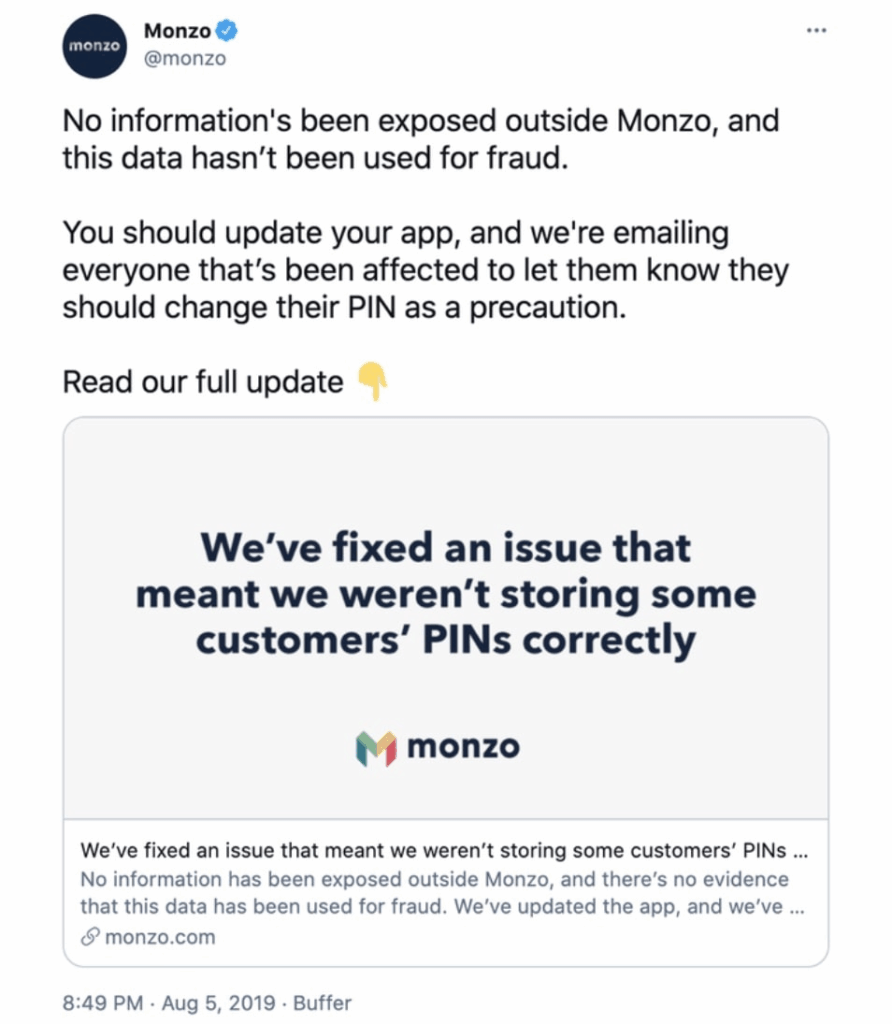Click the pointing-down hand emoji
The width and height of the screenshot is (892, 1024).
[x=372, y=381]
